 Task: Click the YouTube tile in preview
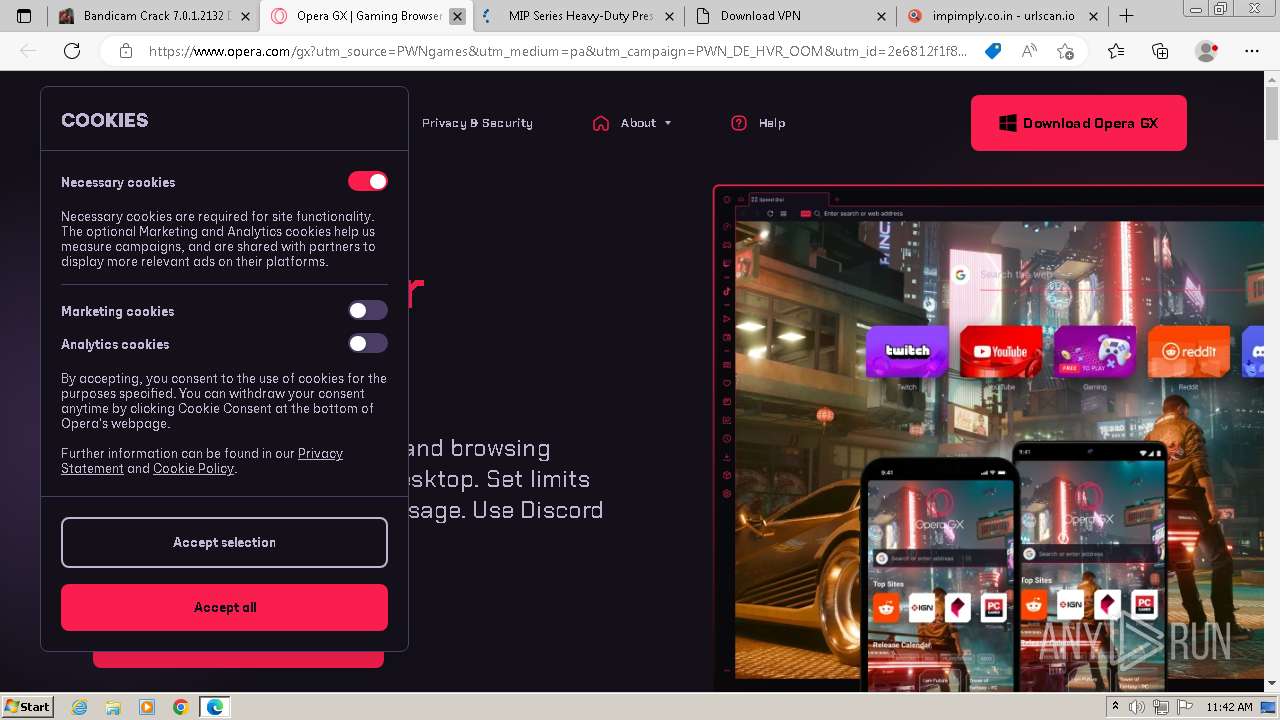pyautogui.click(x=1001, y=351)
